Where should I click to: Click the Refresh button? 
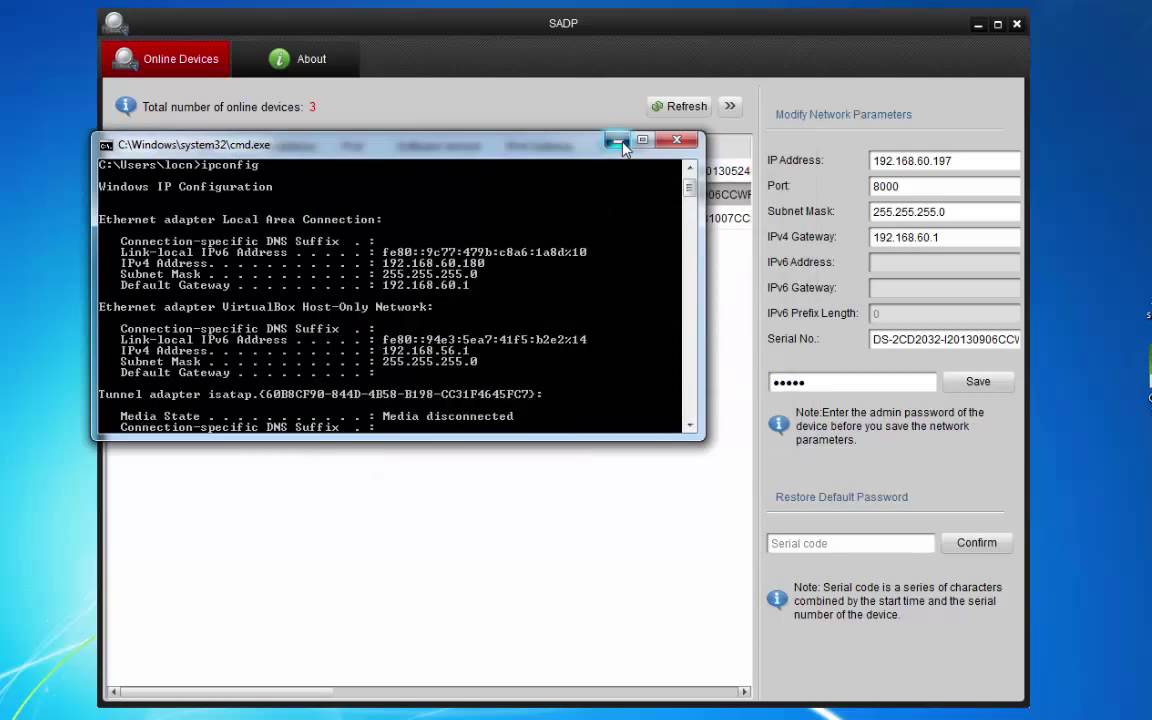(680, 107)
